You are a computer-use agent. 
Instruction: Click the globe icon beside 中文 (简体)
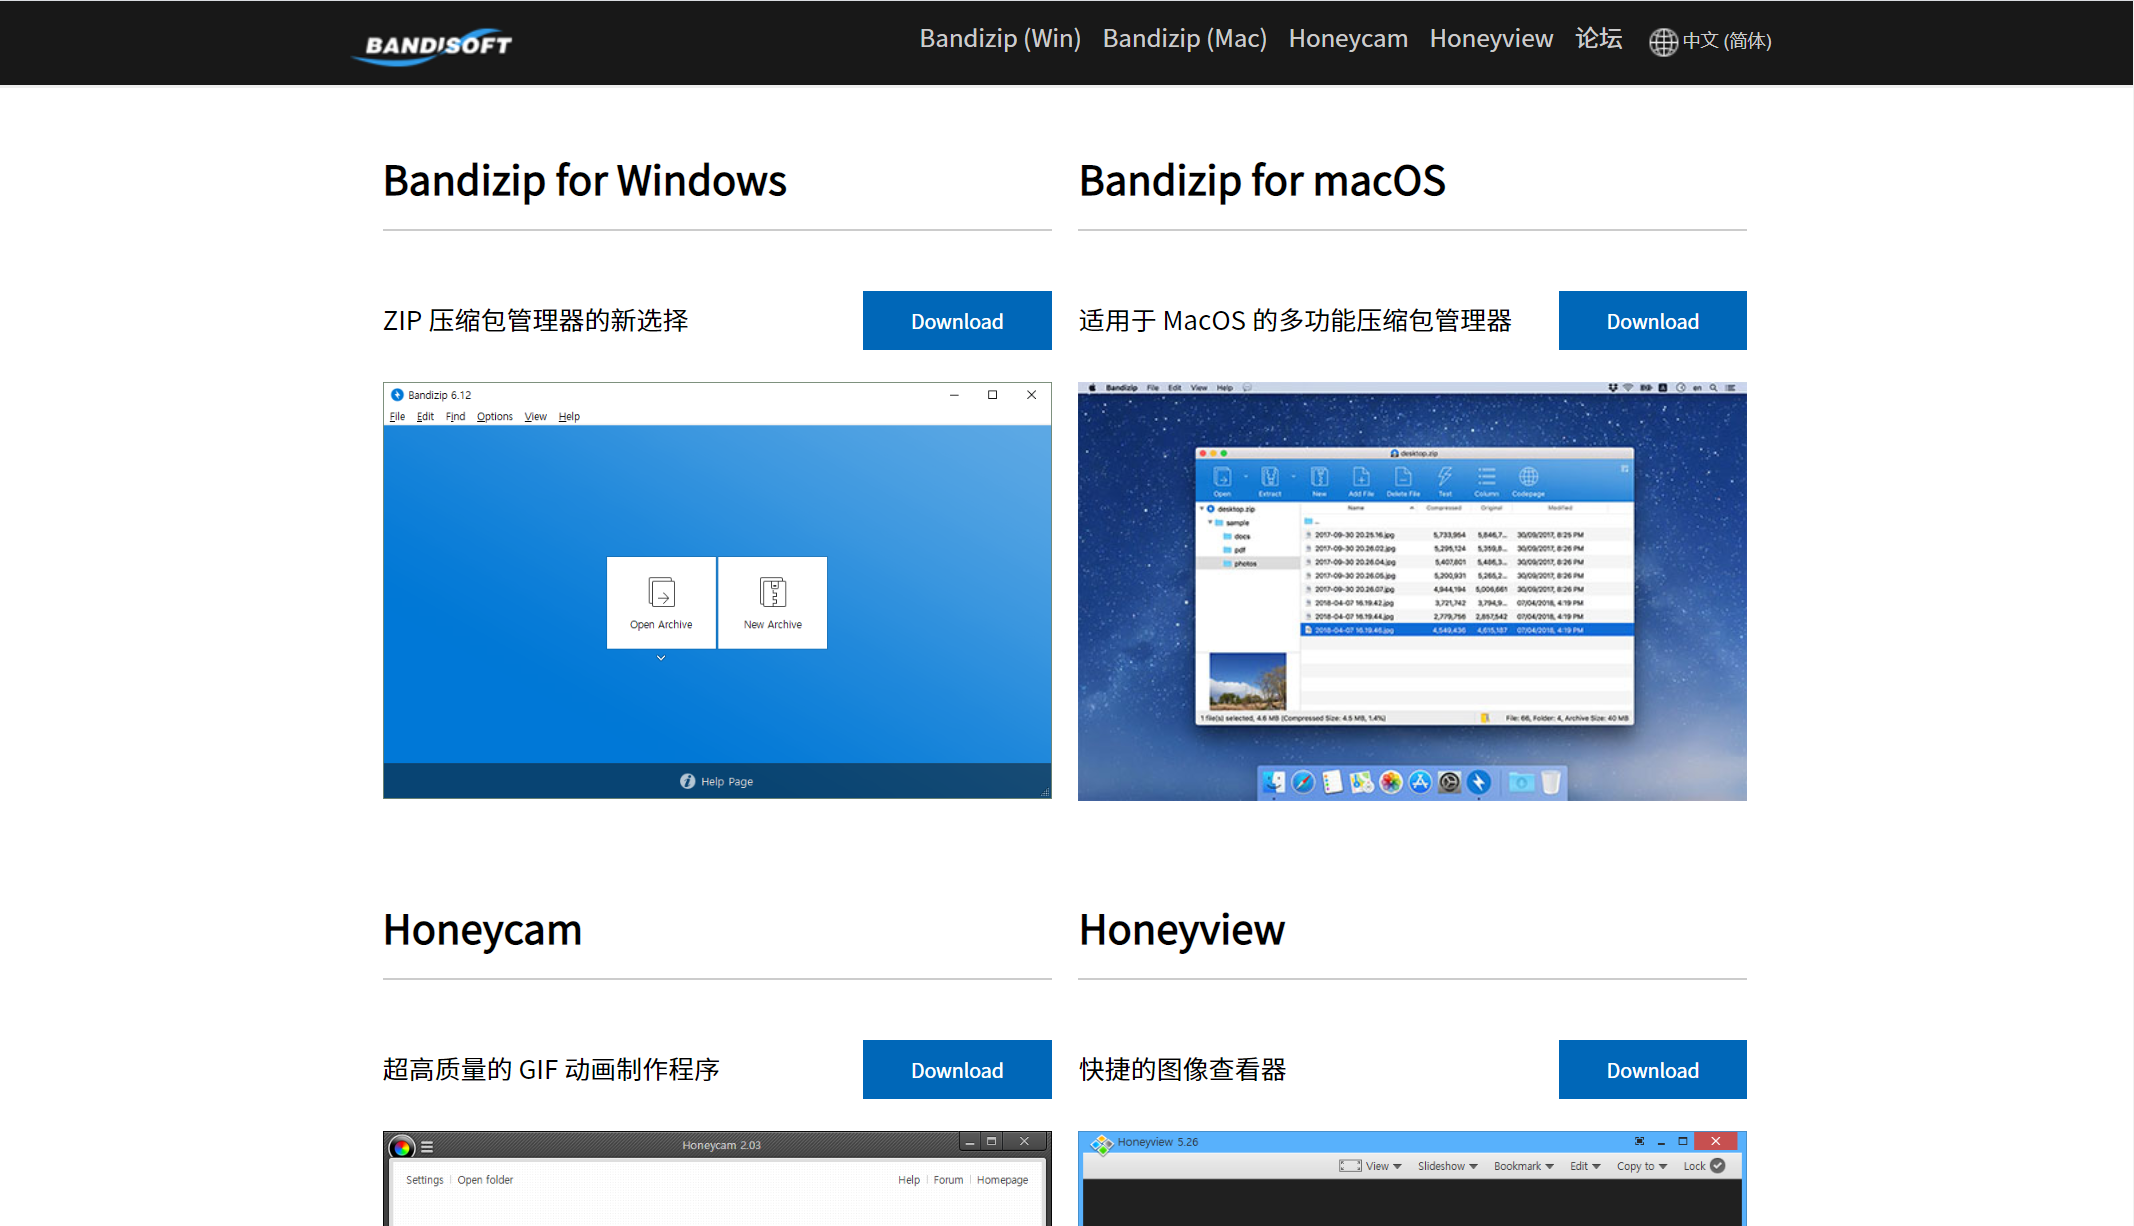1663,42
